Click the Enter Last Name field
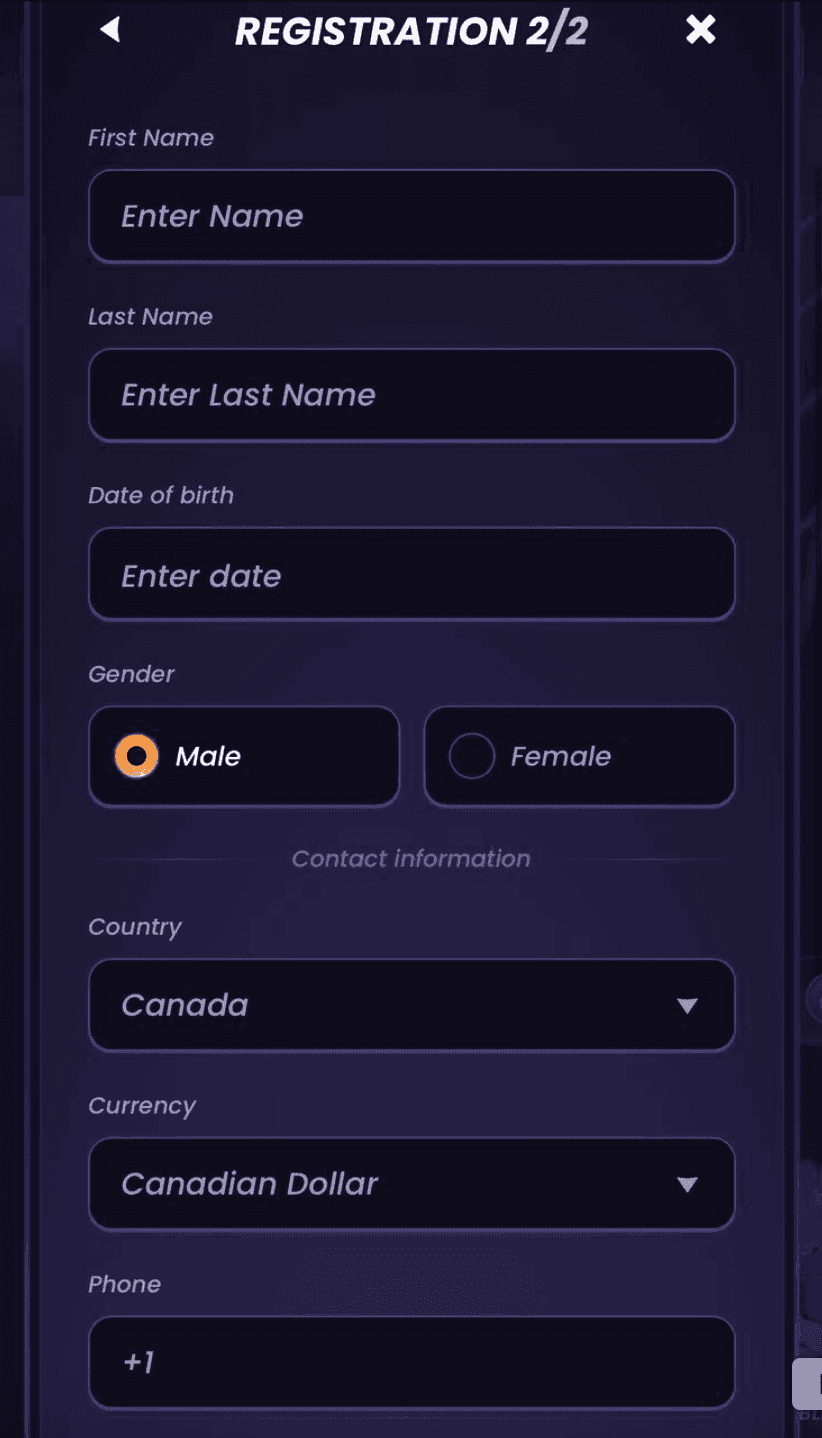This screenshot has height=1438, width=822. click(411, 395)
